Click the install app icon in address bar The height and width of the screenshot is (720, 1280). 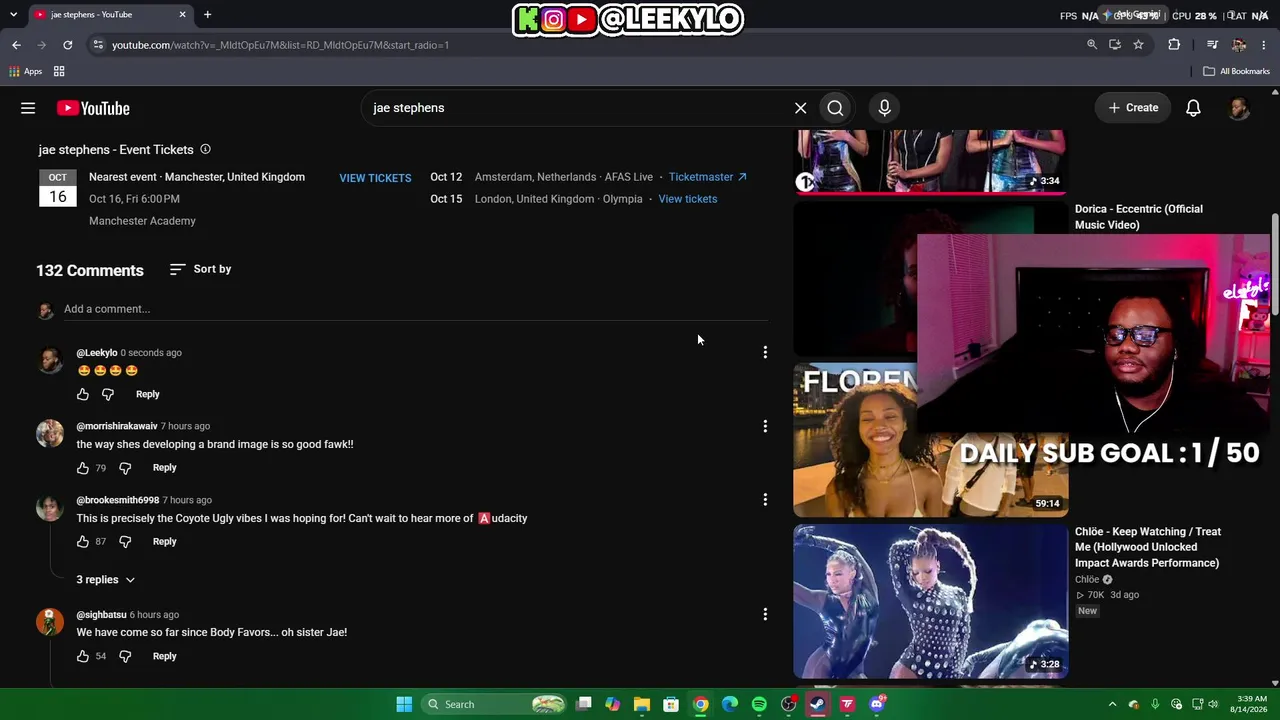pos(1115,45)
